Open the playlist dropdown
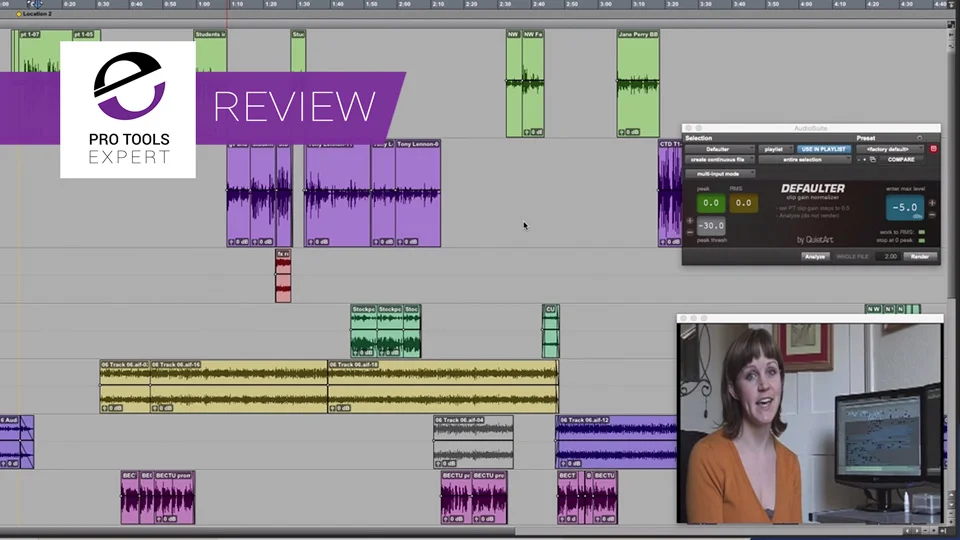The height and width of the screenshot is (540, 960). [776, 149]
